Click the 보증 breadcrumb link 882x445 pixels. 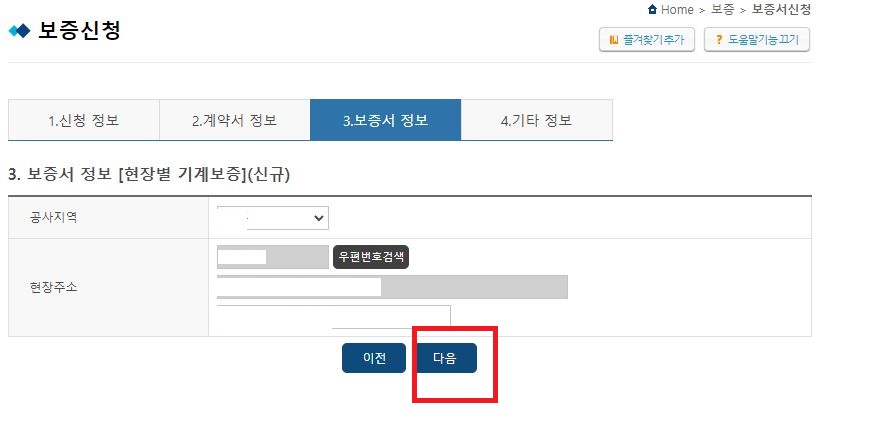pyautogui.click(x=722, y=9)
